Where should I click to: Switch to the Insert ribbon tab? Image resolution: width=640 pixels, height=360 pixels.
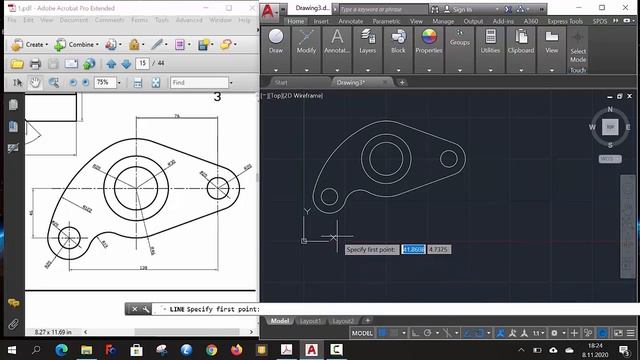point(321,21)
